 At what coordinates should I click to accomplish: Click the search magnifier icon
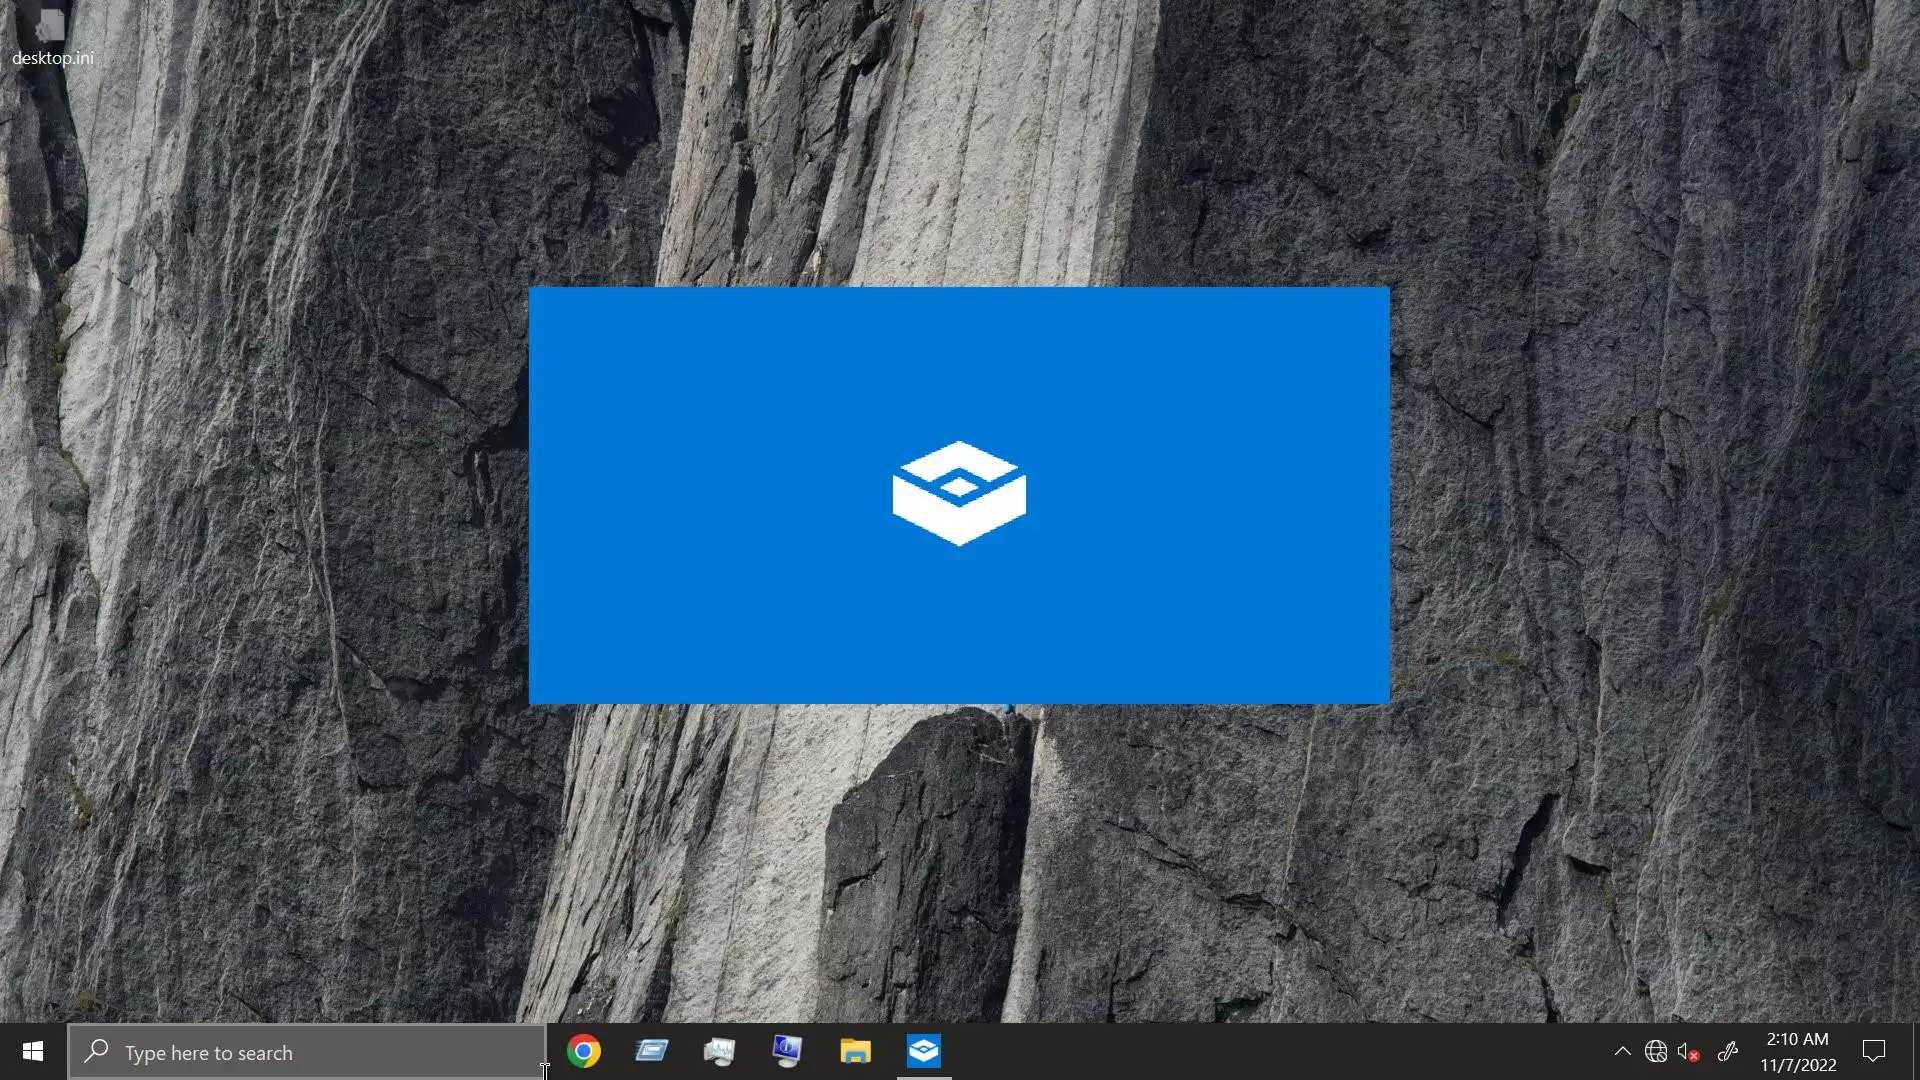(97, 1052)
